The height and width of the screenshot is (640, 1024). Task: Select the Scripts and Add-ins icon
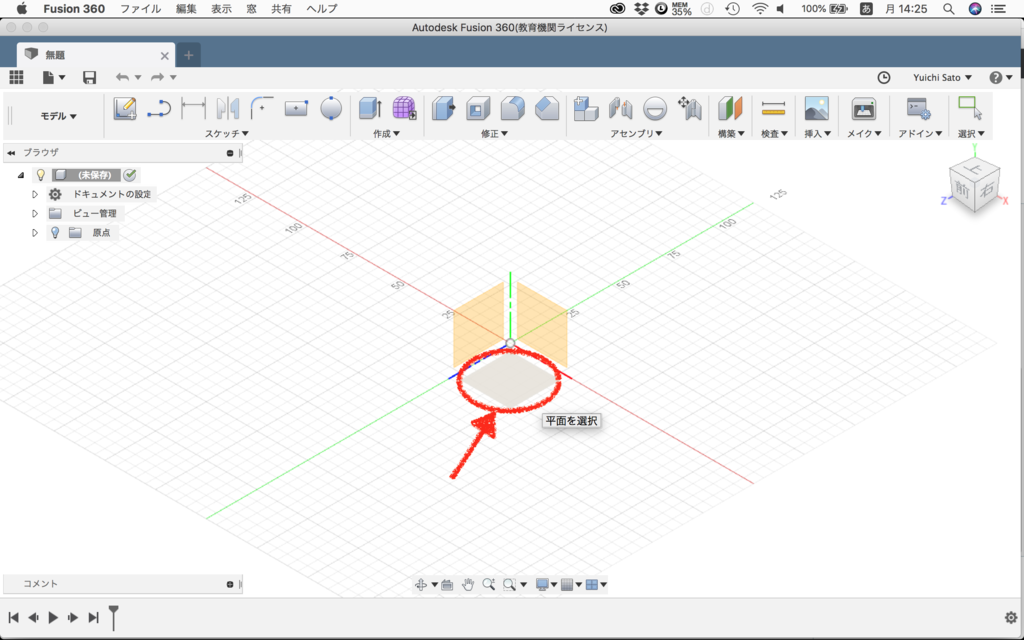[x=919, y=108]
